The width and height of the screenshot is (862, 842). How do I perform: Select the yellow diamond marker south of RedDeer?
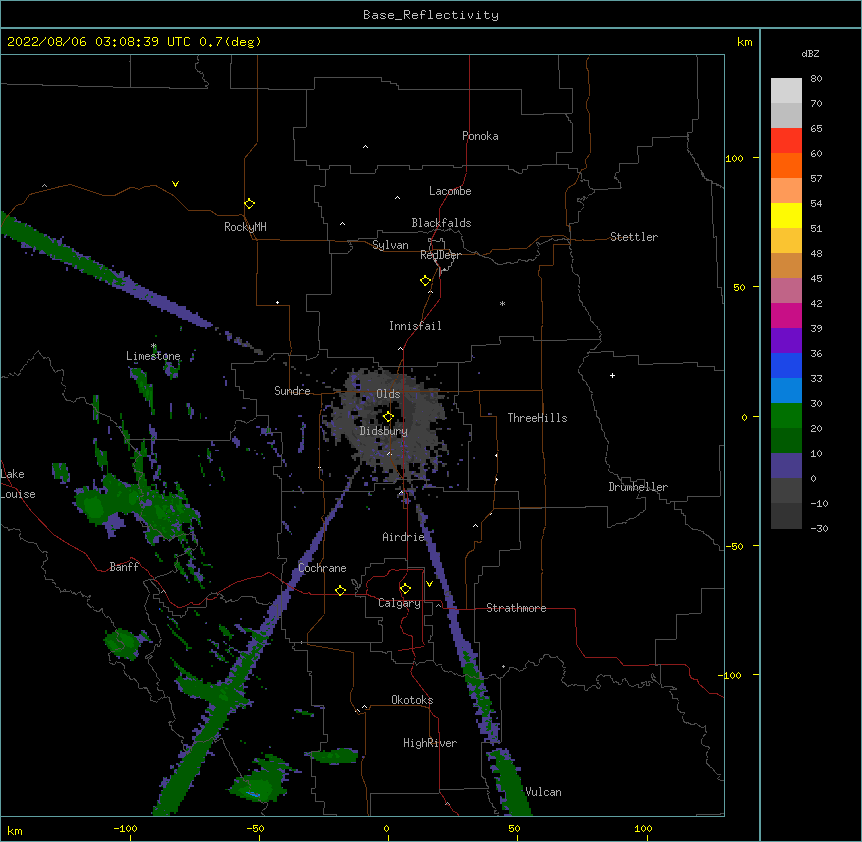tap(426, 281)
